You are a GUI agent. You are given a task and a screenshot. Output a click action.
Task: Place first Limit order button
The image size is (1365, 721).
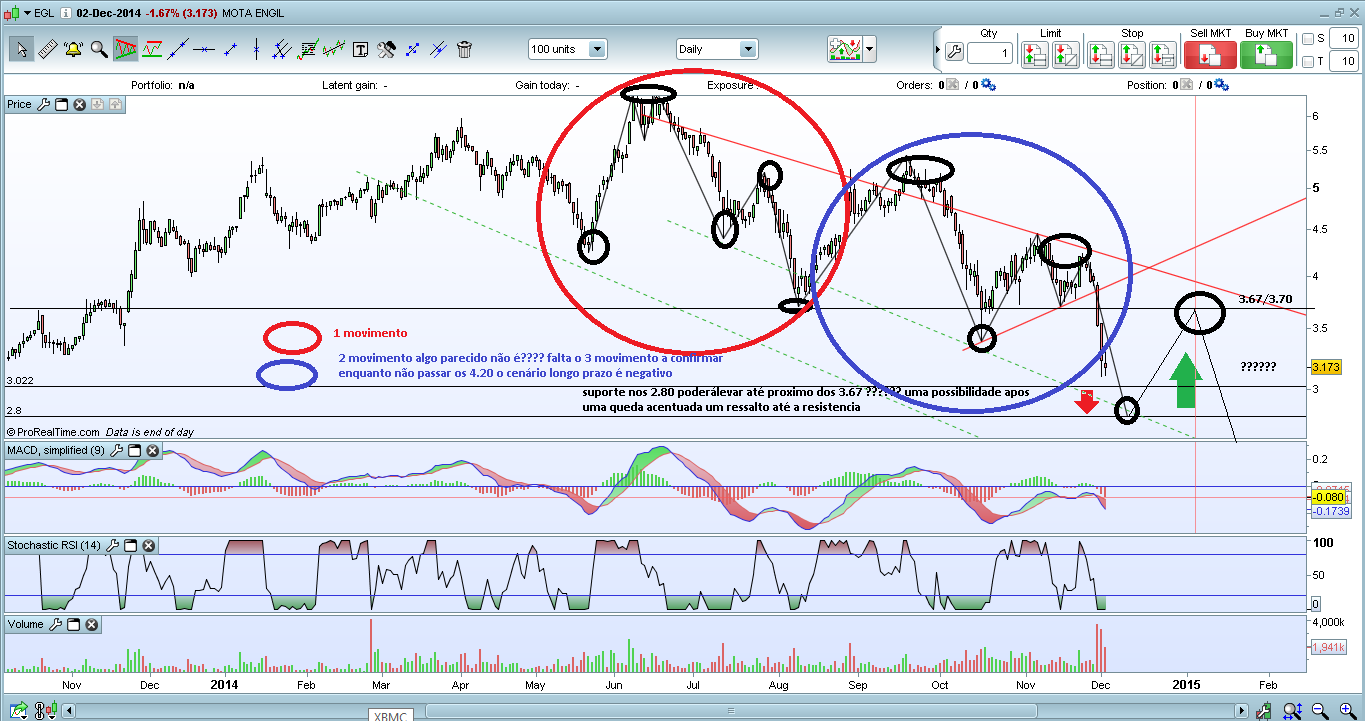1035,54
